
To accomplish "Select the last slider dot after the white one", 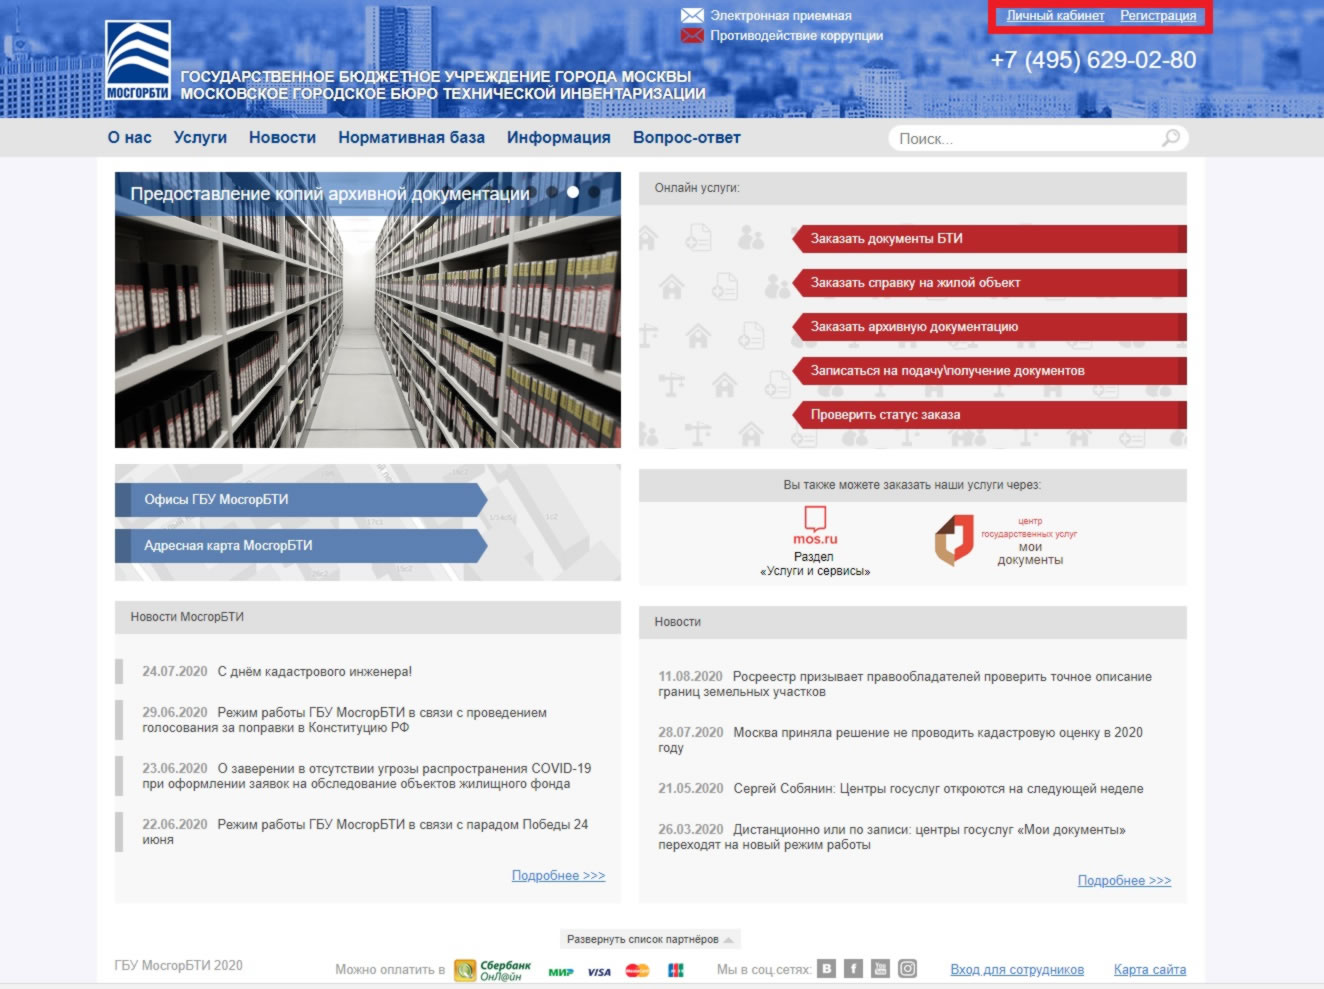I will 594,192.
